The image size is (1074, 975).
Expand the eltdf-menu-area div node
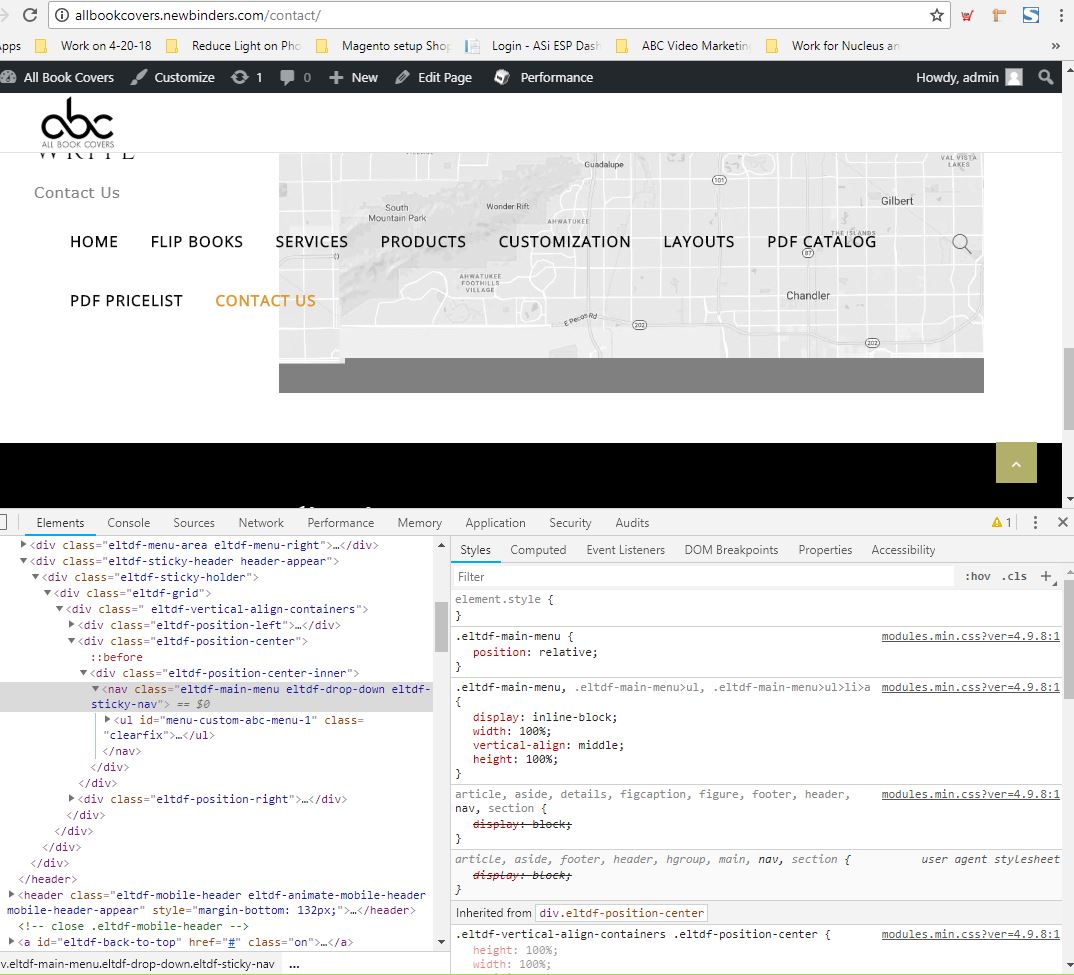tap(23, 545)
